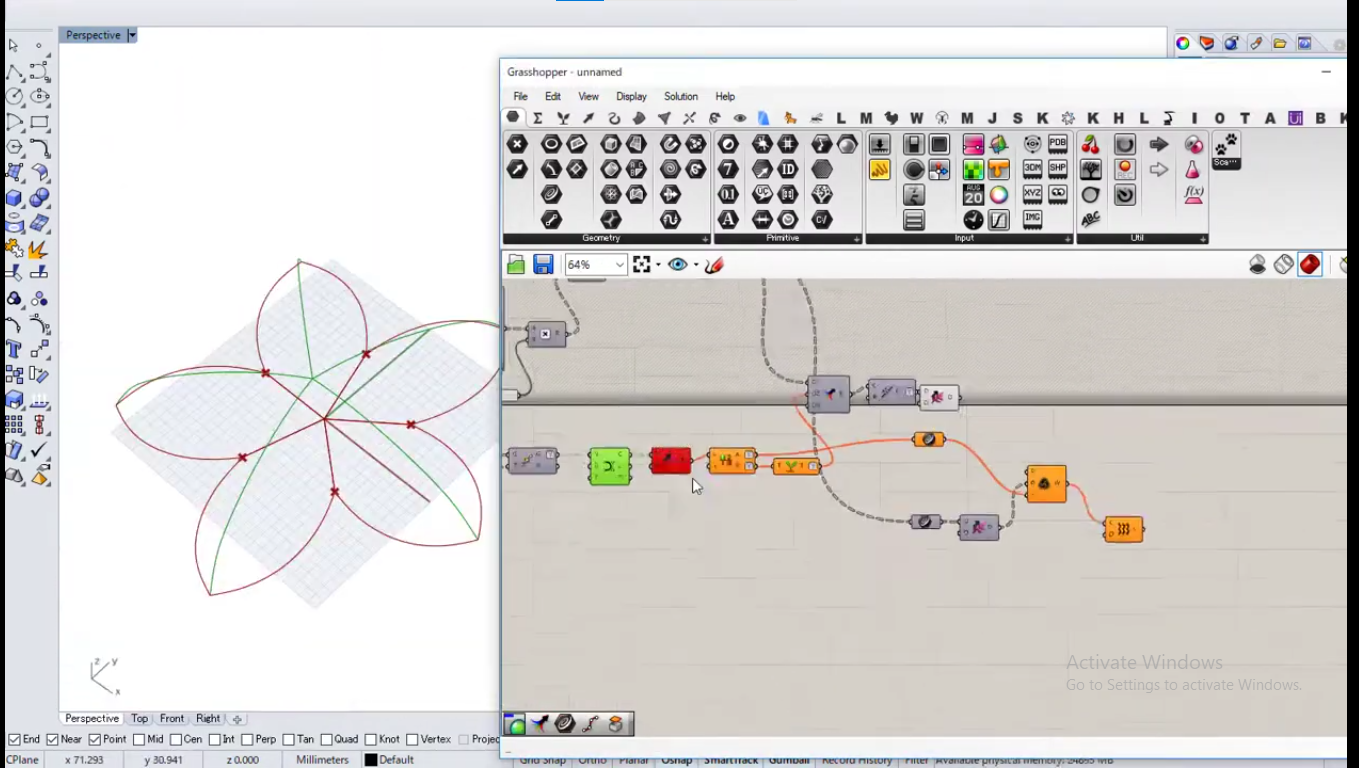Select the Rhino Boolean union spheres tool
The height and width of the screenshot is (768, 1359).
click(40, 198)
